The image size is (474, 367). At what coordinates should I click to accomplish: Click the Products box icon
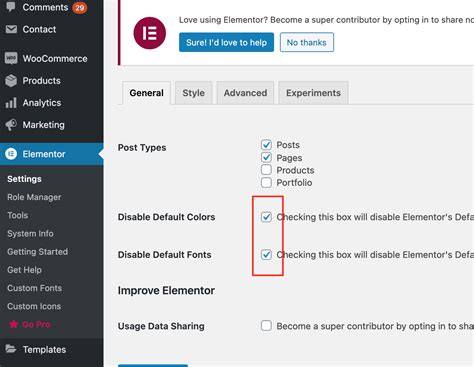(x=11, y=81)
